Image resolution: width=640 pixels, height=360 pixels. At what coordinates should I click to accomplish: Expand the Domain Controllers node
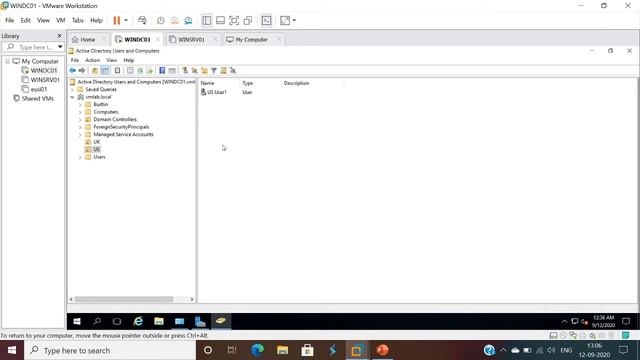click(80, 120)
